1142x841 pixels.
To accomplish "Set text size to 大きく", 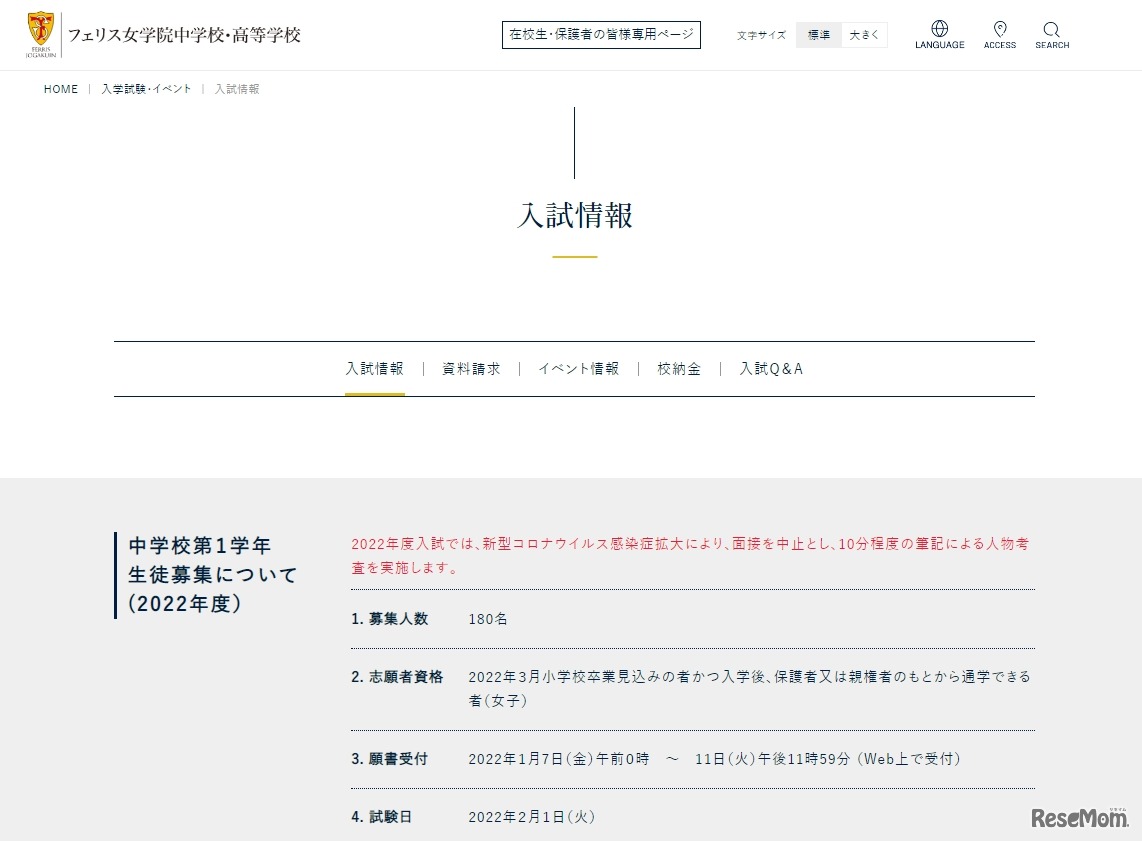I will [x=865, y=35].
